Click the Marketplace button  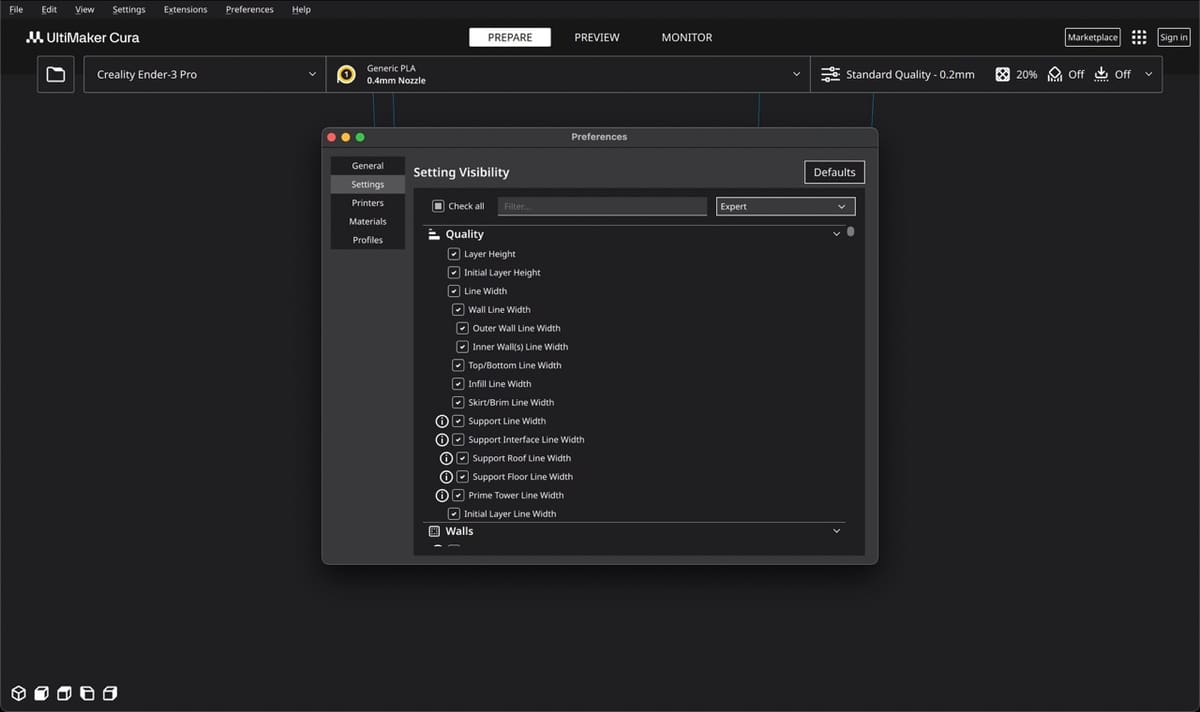coord(1092,37)
